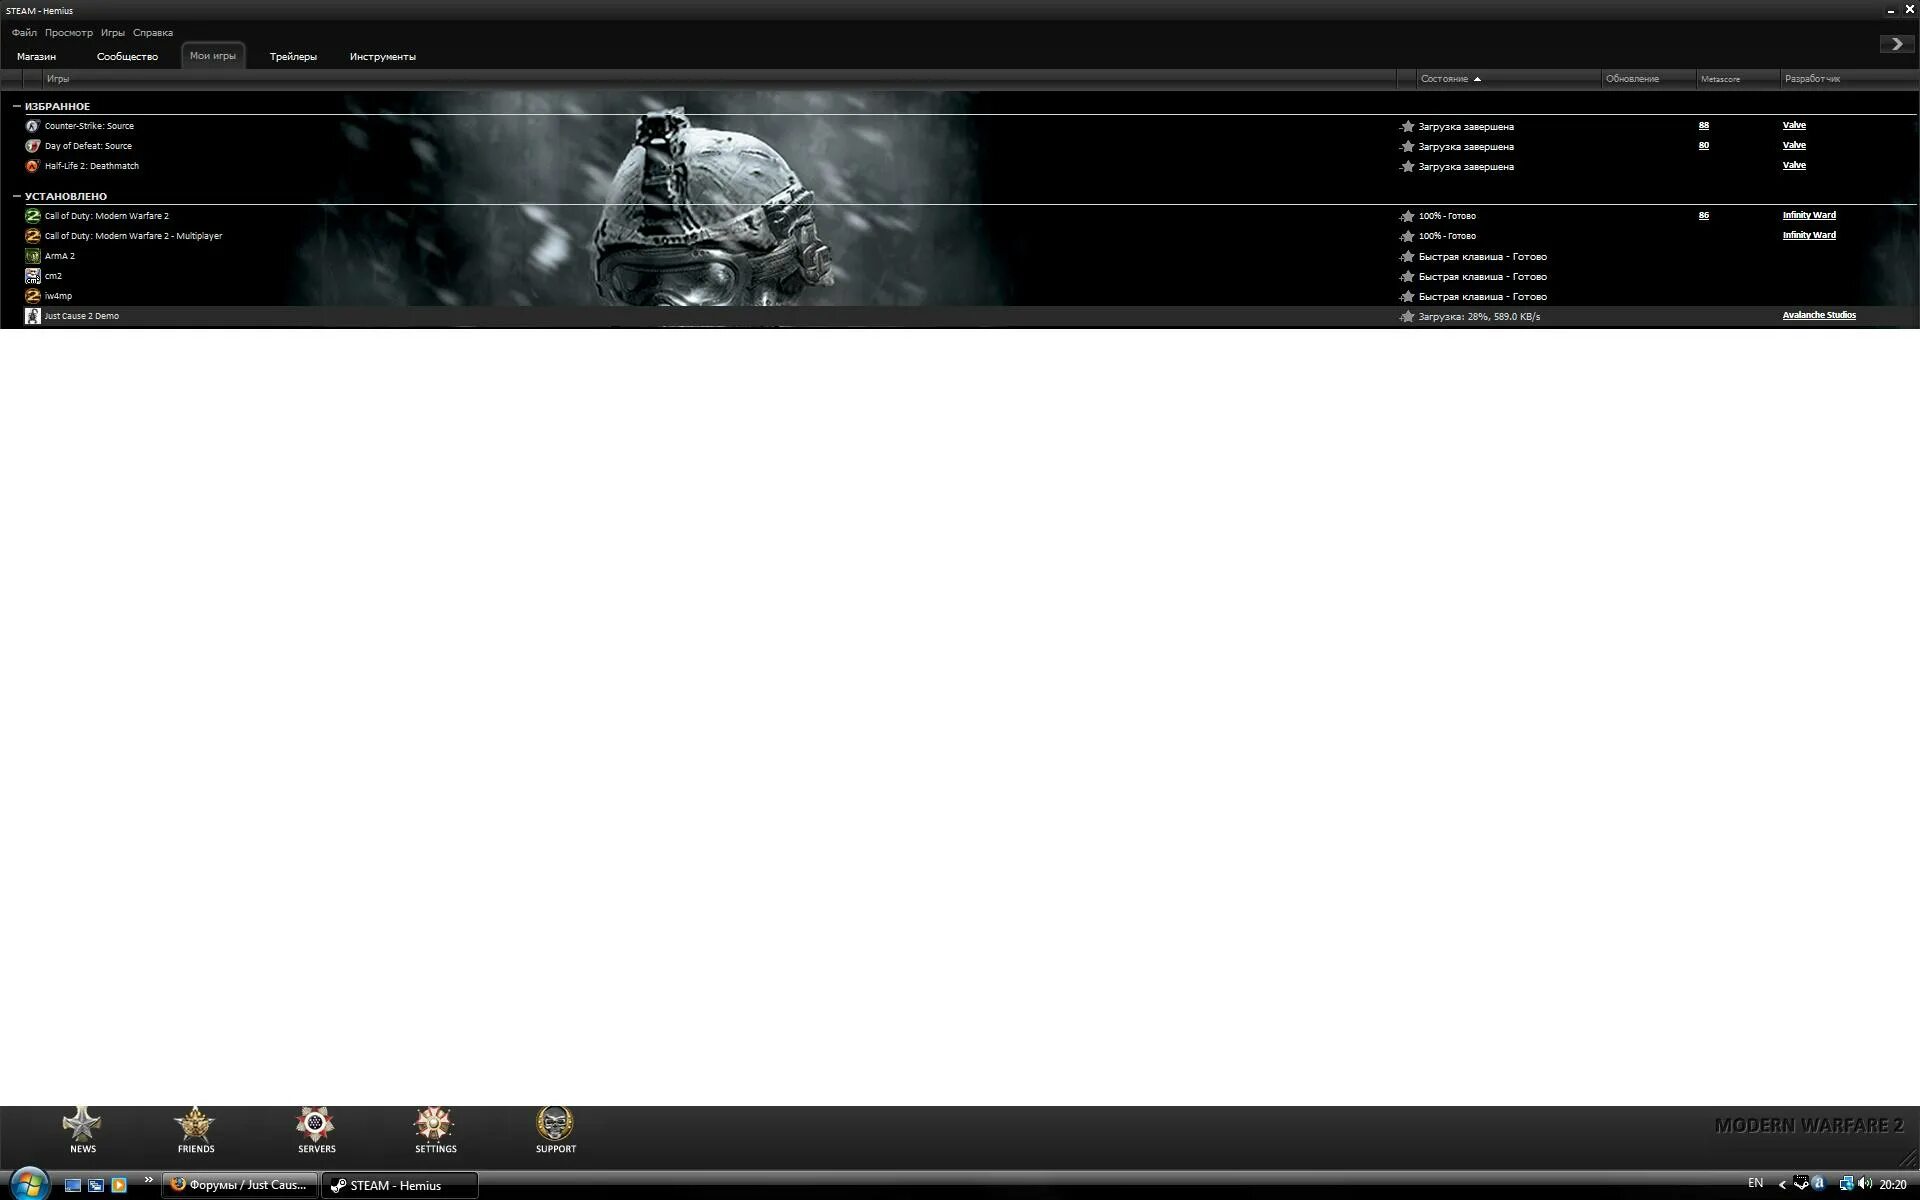The width and height of the screenshot is (1920, 1200).
Task: Click the Counter-Strike: Source game icon
Action: coord(32,126)
